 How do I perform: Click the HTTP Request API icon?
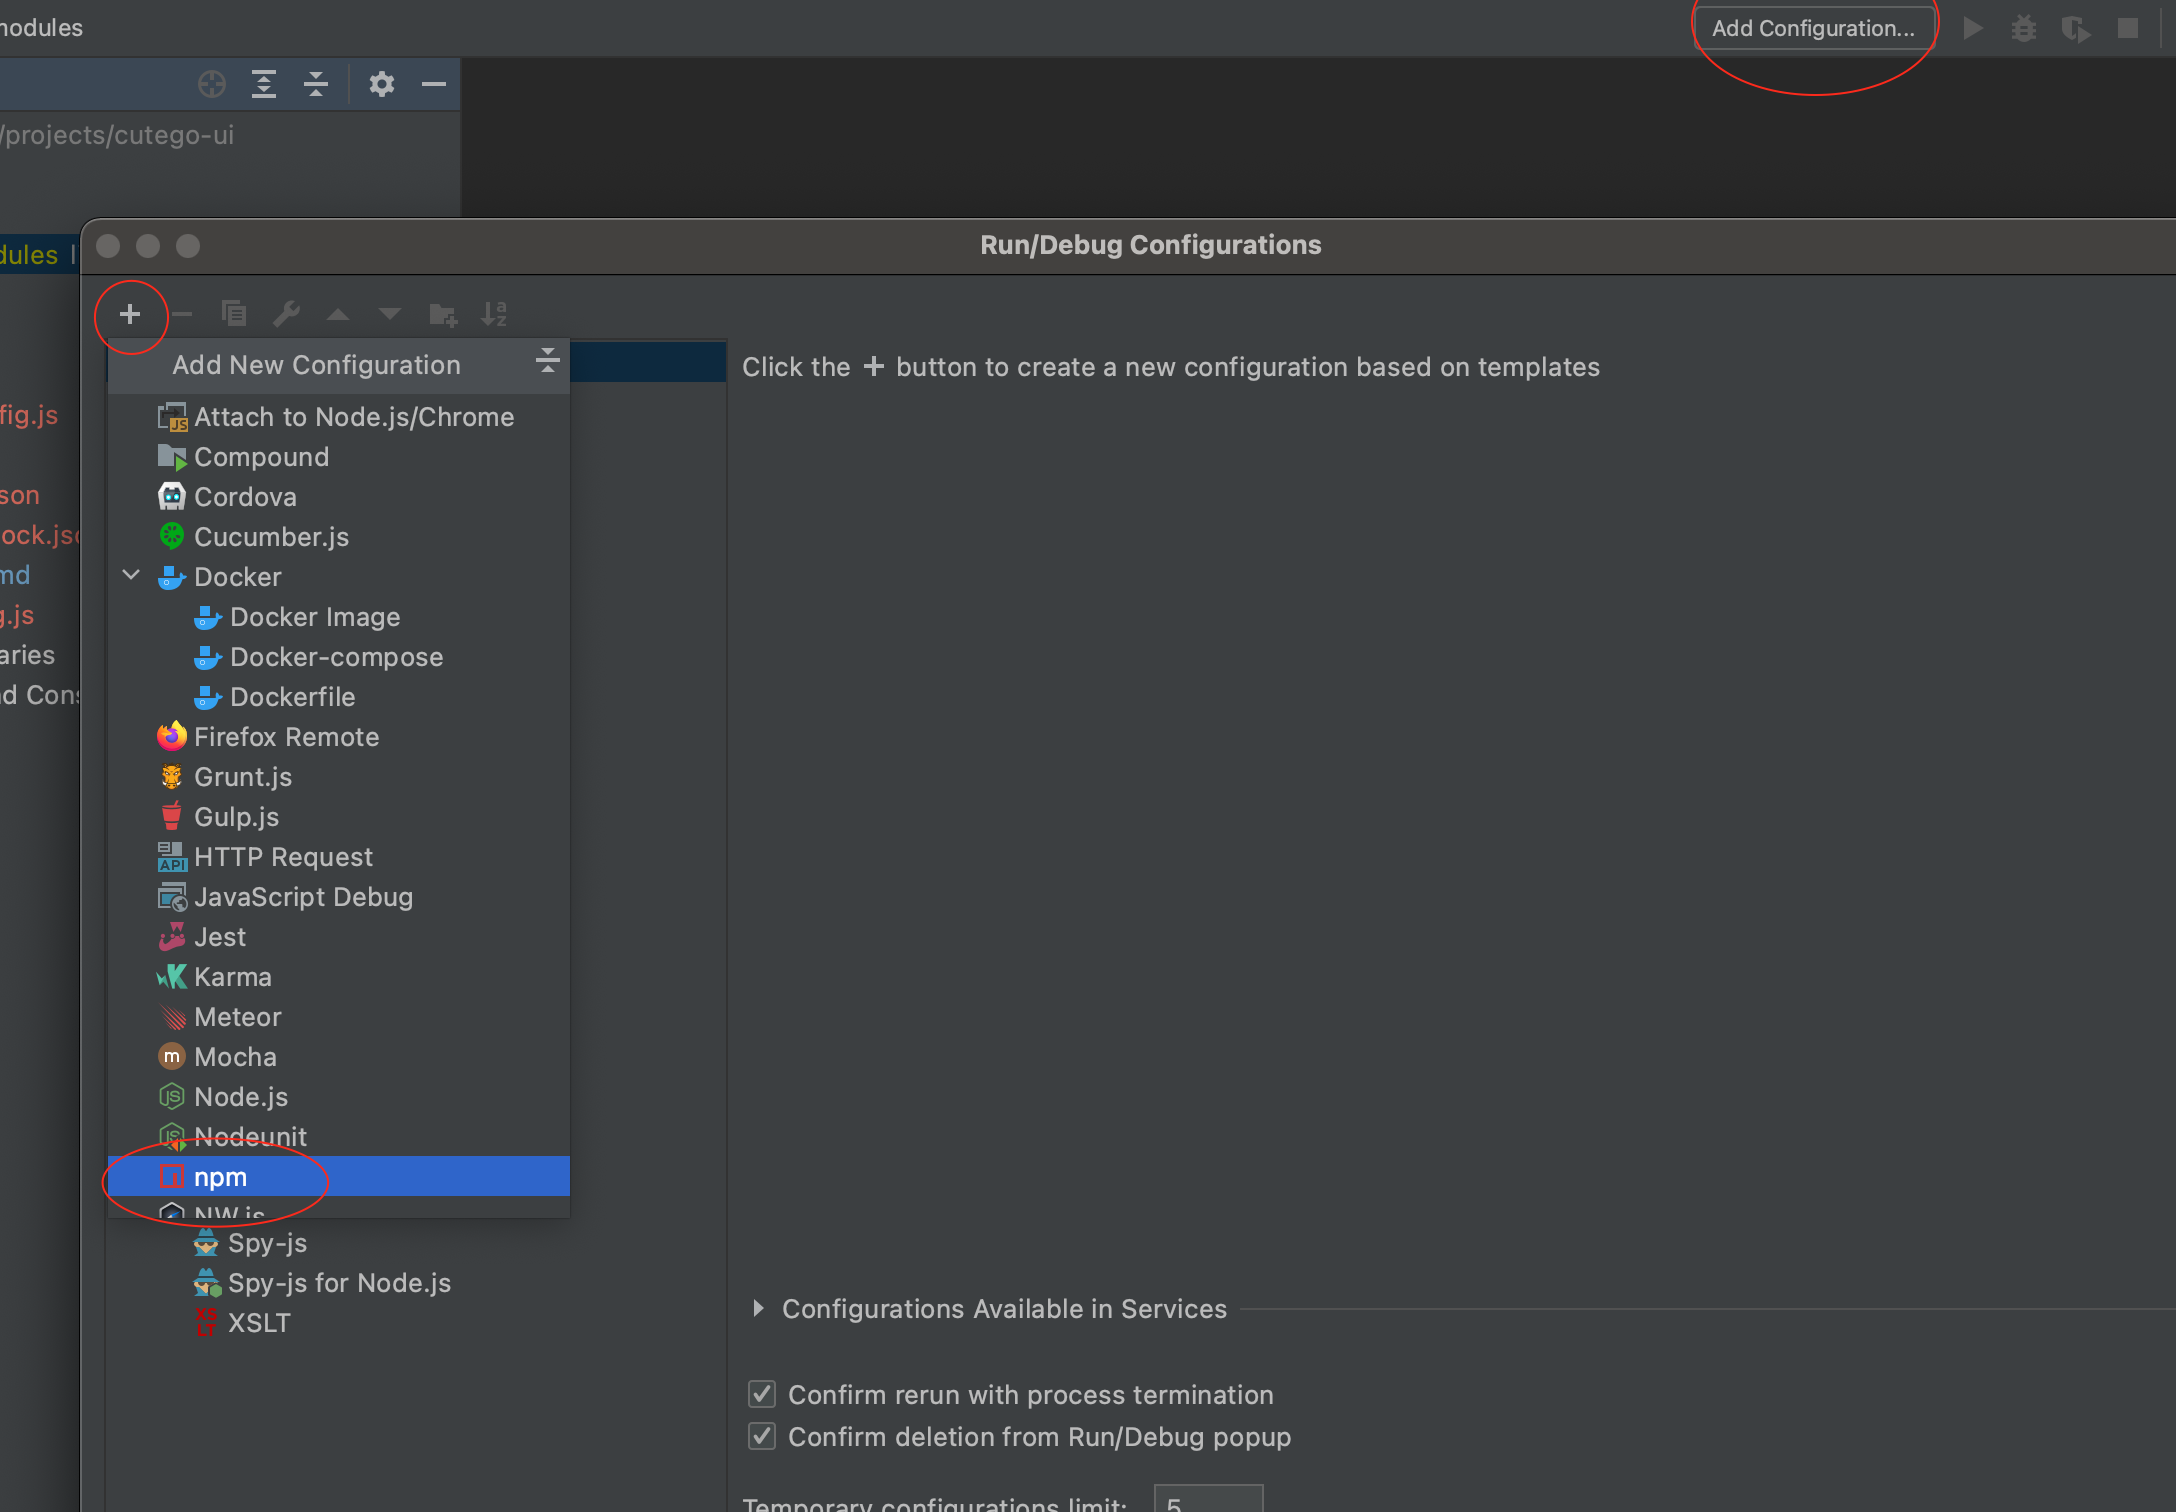[172, 857]
